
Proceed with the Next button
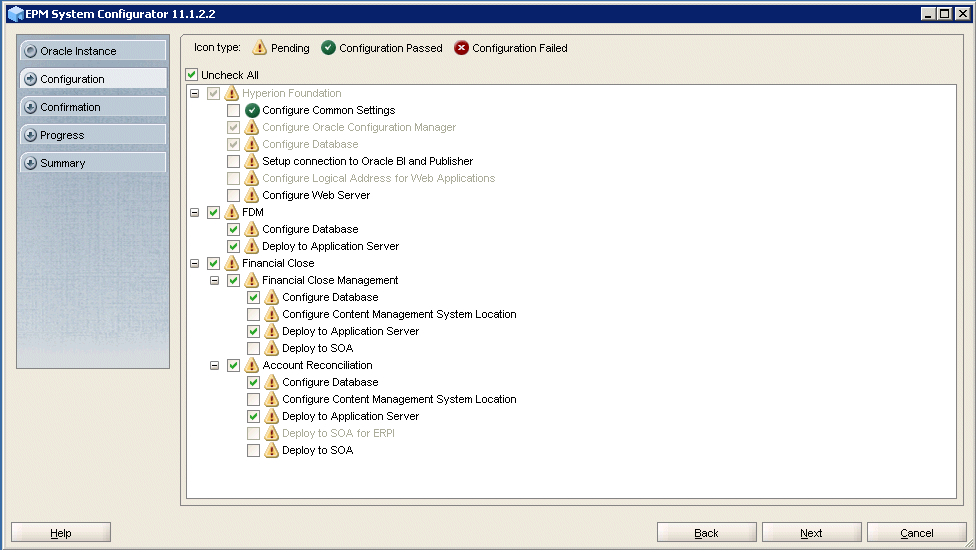pos(812,533)
